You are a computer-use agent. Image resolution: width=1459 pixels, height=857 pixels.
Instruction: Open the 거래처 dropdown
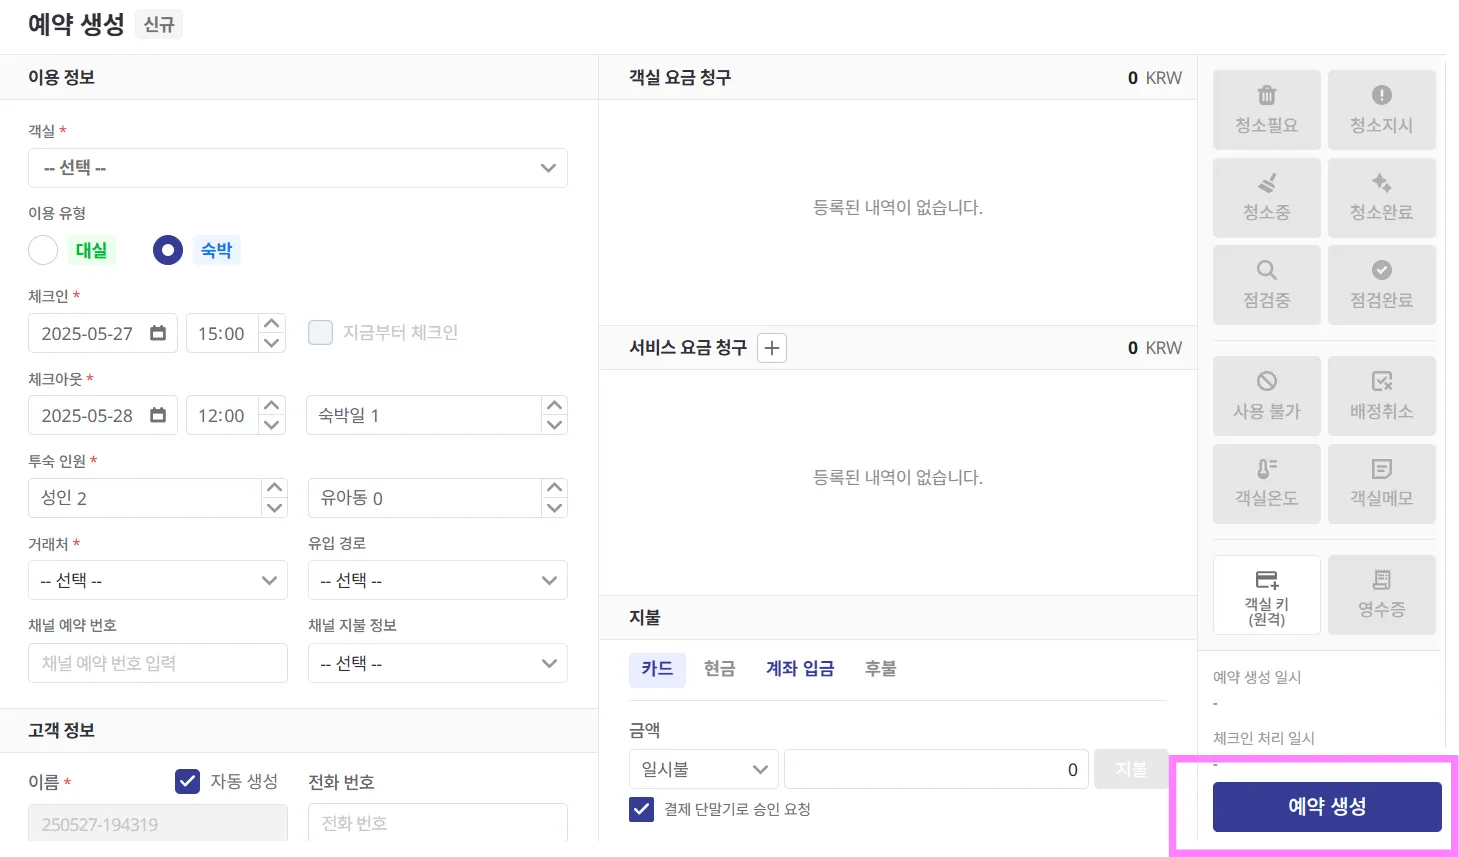click(x=157, y=580)
